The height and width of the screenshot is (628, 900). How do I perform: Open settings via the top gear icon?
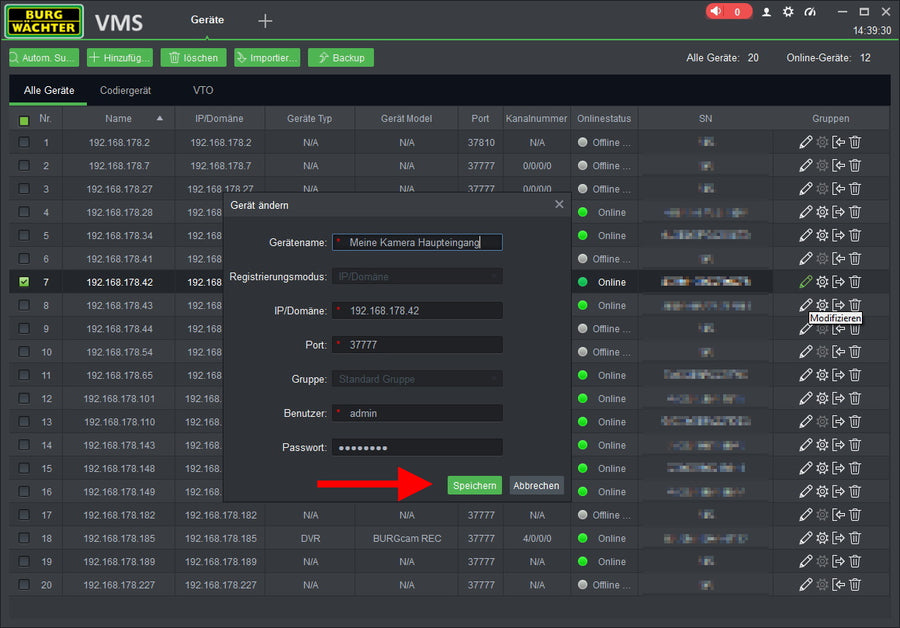[x=788, y=12]
